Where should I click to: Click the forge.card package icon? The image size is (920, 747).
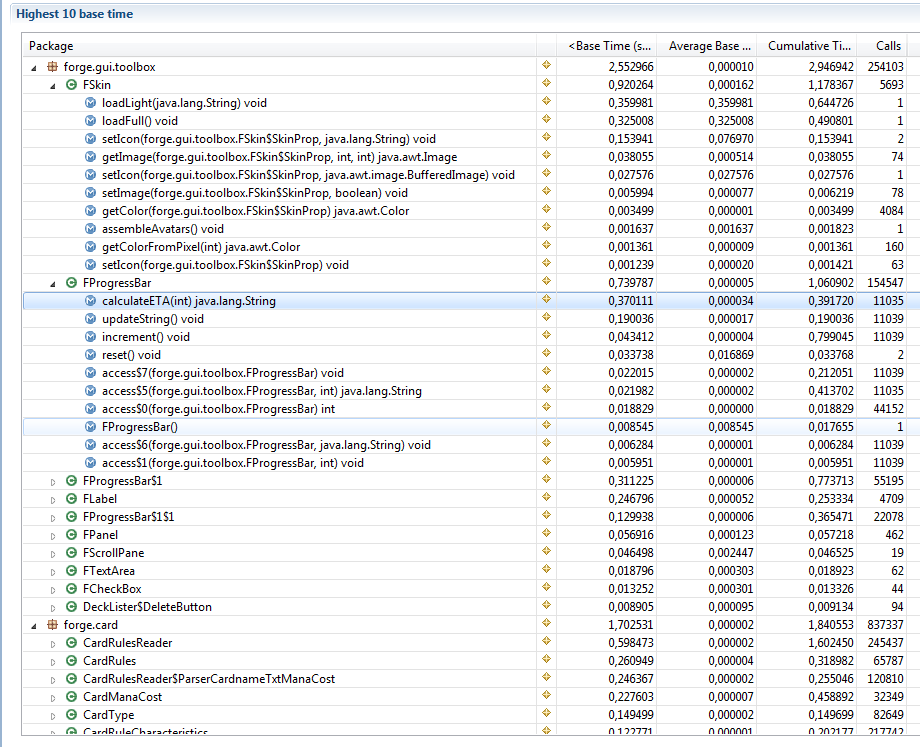click(52, 625)
